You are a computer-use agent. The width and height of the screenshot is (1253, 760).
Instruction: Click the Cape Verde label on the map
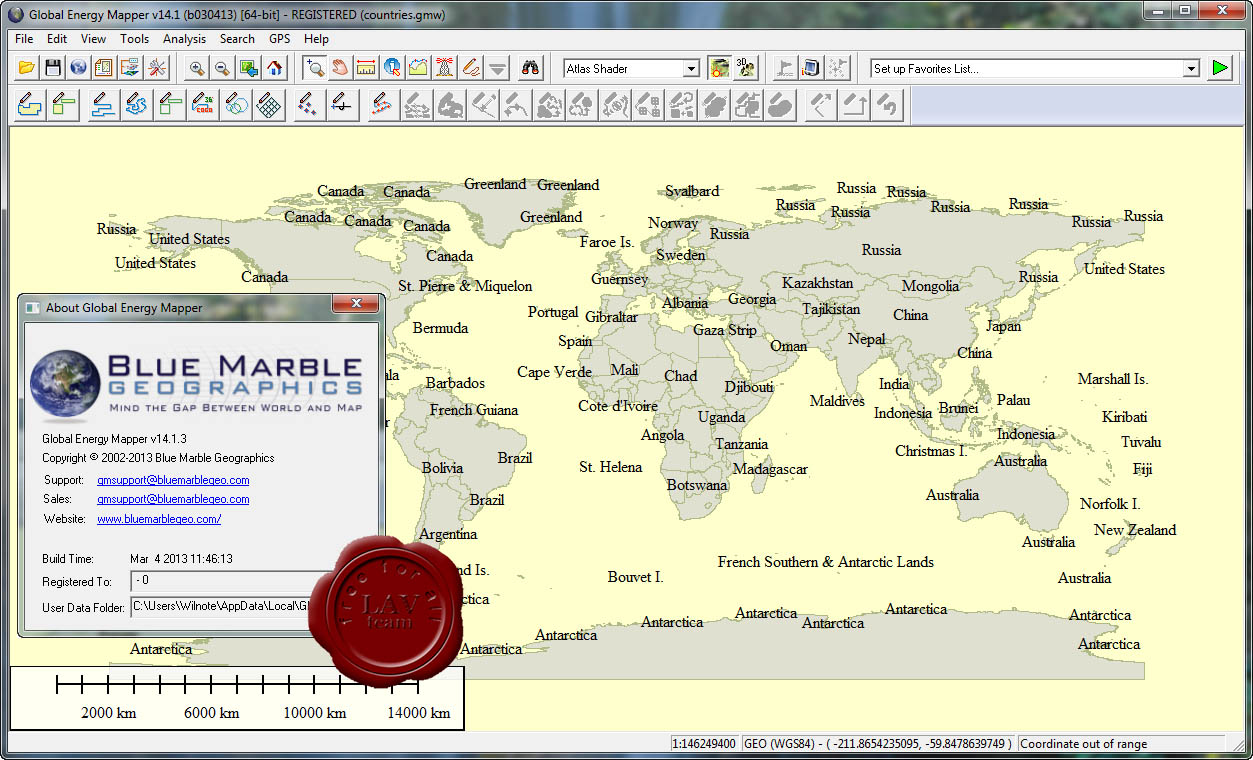(554, 372)
